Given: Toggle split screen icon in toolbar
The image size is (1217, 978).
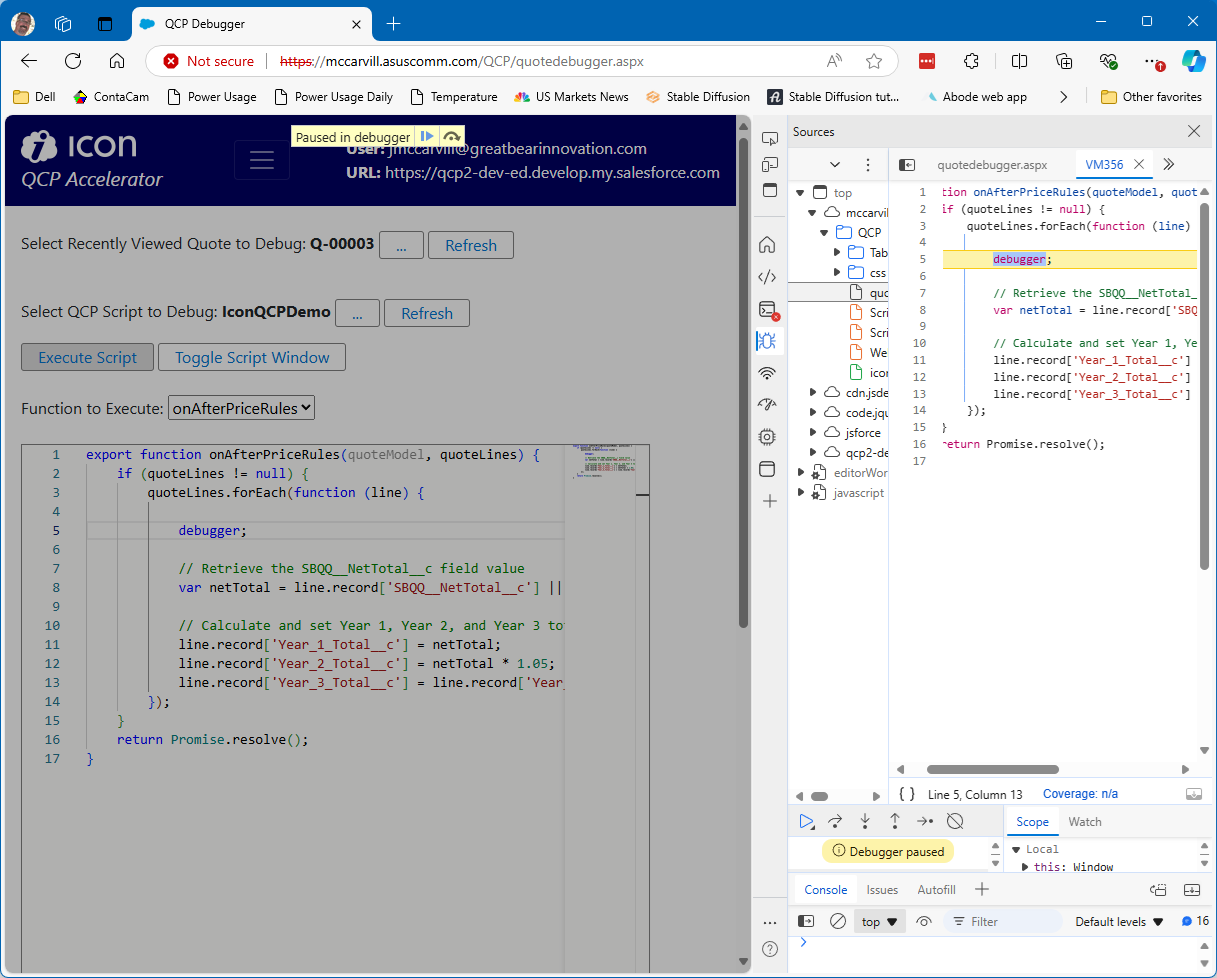Looking at the screenshot, I should coord(1019,61).
